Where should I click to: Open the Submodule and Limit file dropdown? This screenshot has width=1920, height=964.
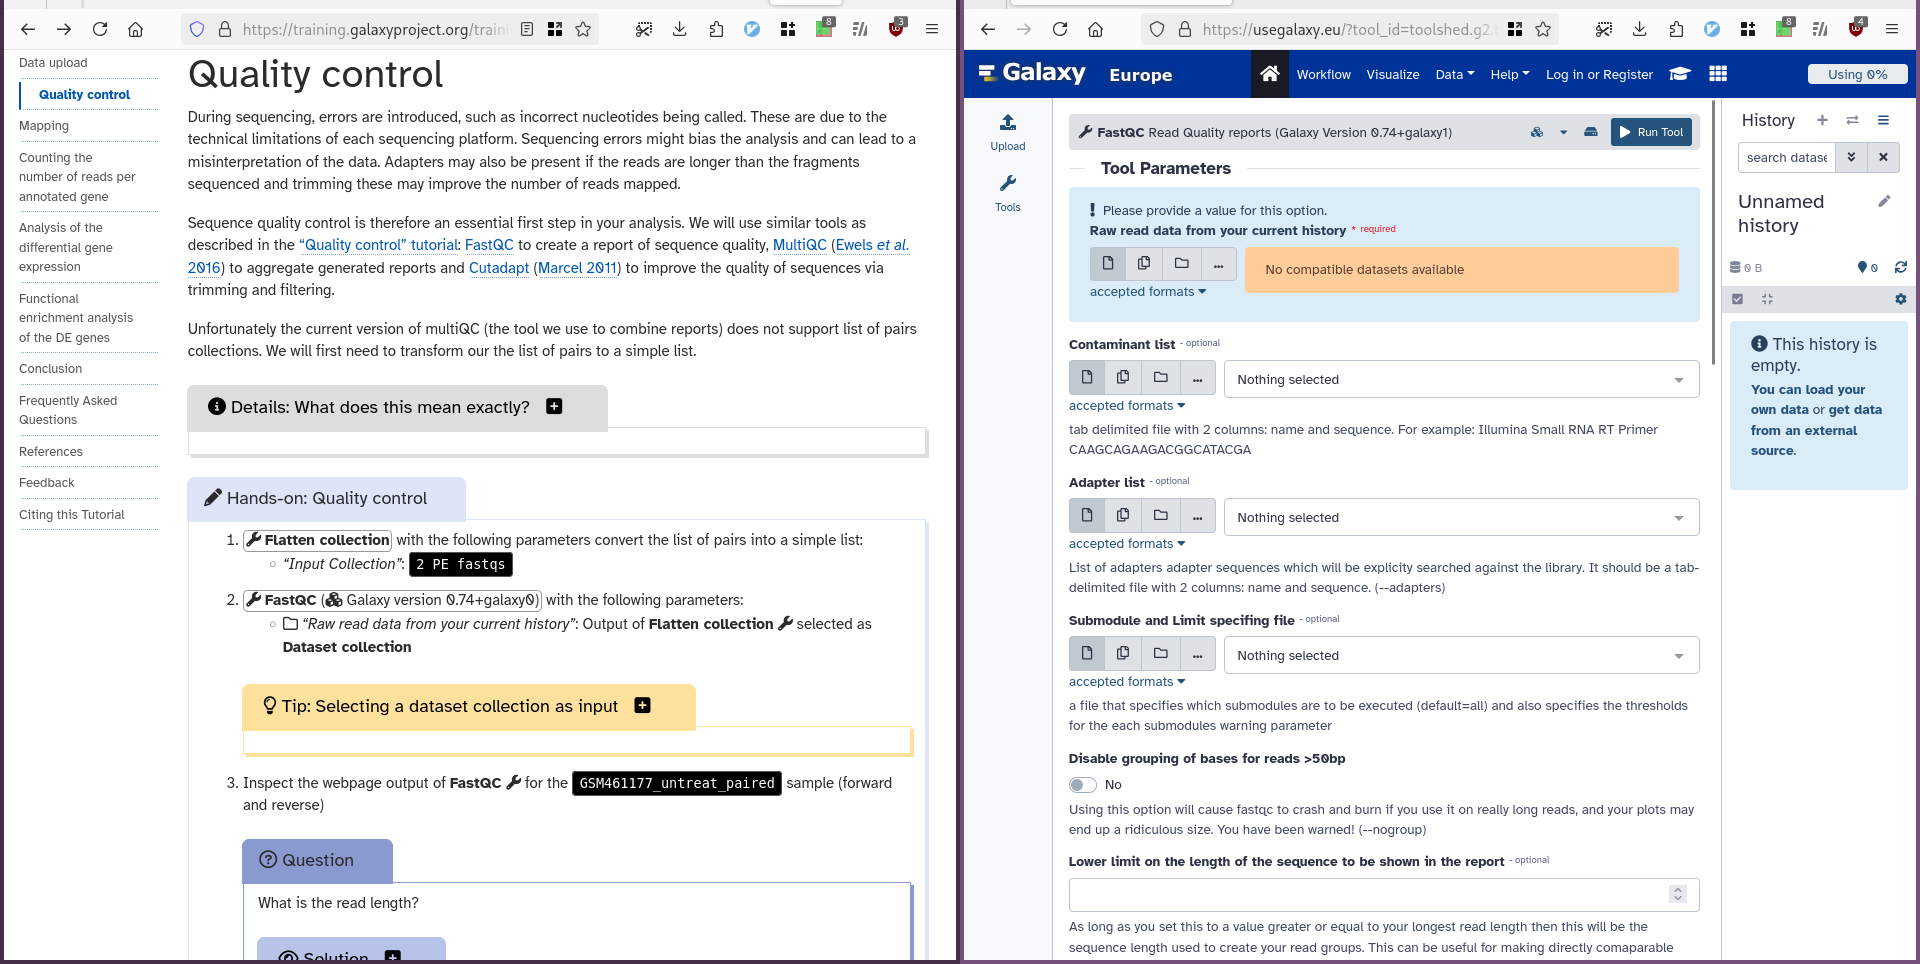pyautogui.click(x=1461, y=655)
